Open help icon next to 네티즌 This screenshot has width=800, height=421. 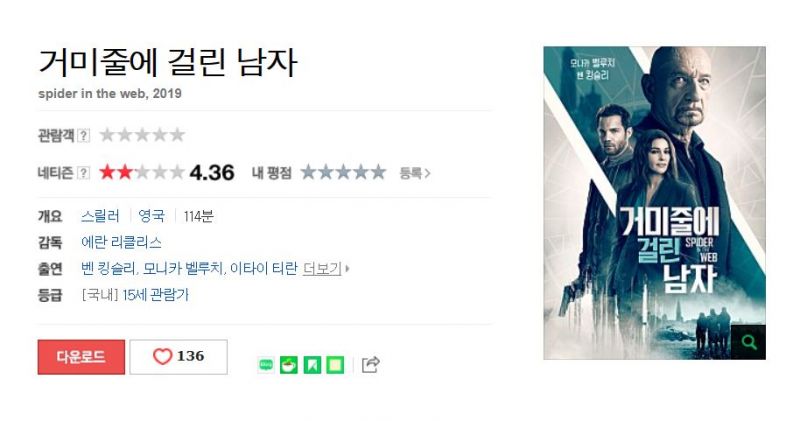pos(84,173)
